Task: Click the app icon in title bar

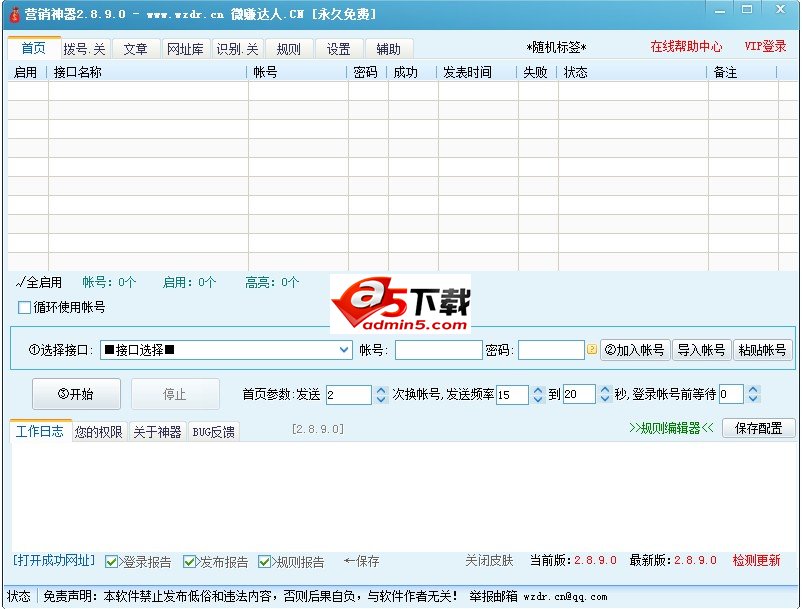Action: (14, 14)
